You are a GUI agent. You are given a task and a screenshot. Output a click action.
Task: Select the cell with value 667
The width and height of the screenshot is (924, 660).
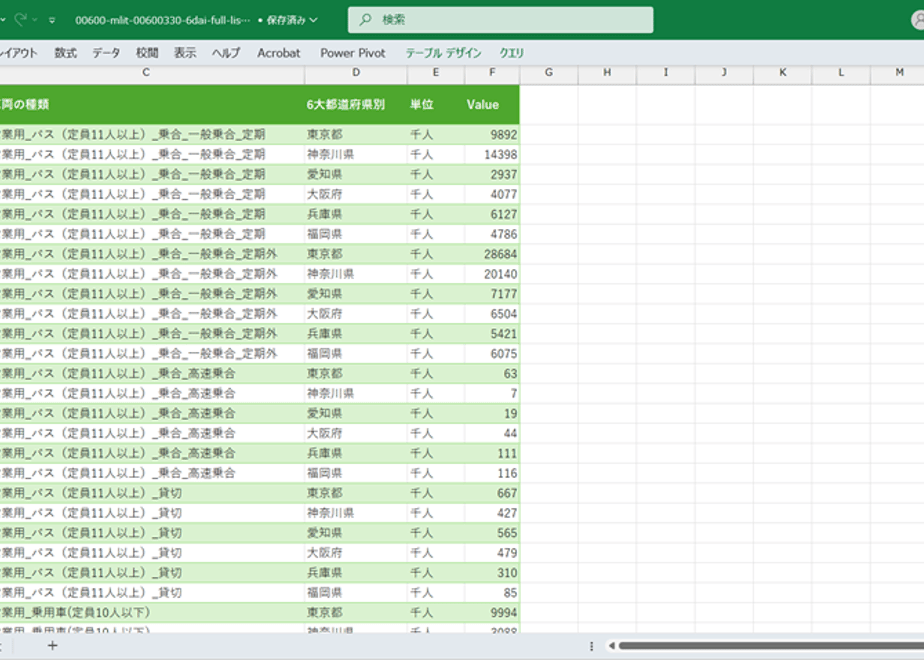[492, 493]
